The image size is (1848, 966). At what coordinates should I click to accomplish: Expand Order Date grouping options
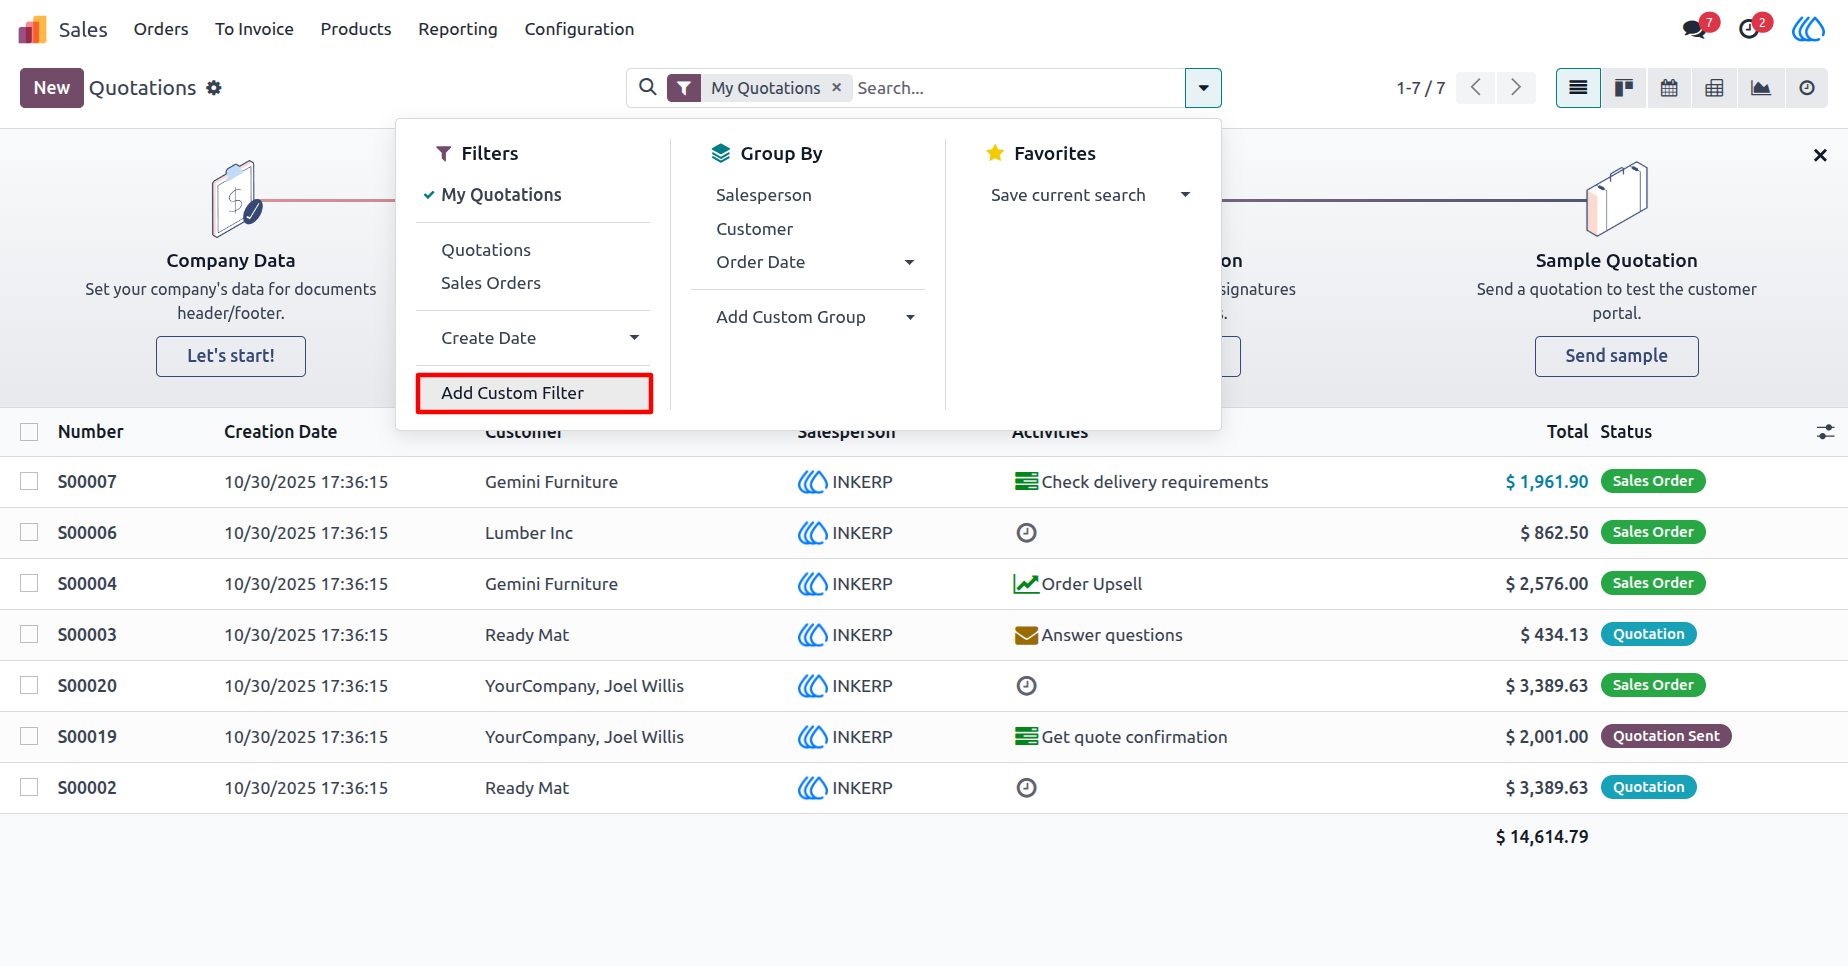pos(909,262)
